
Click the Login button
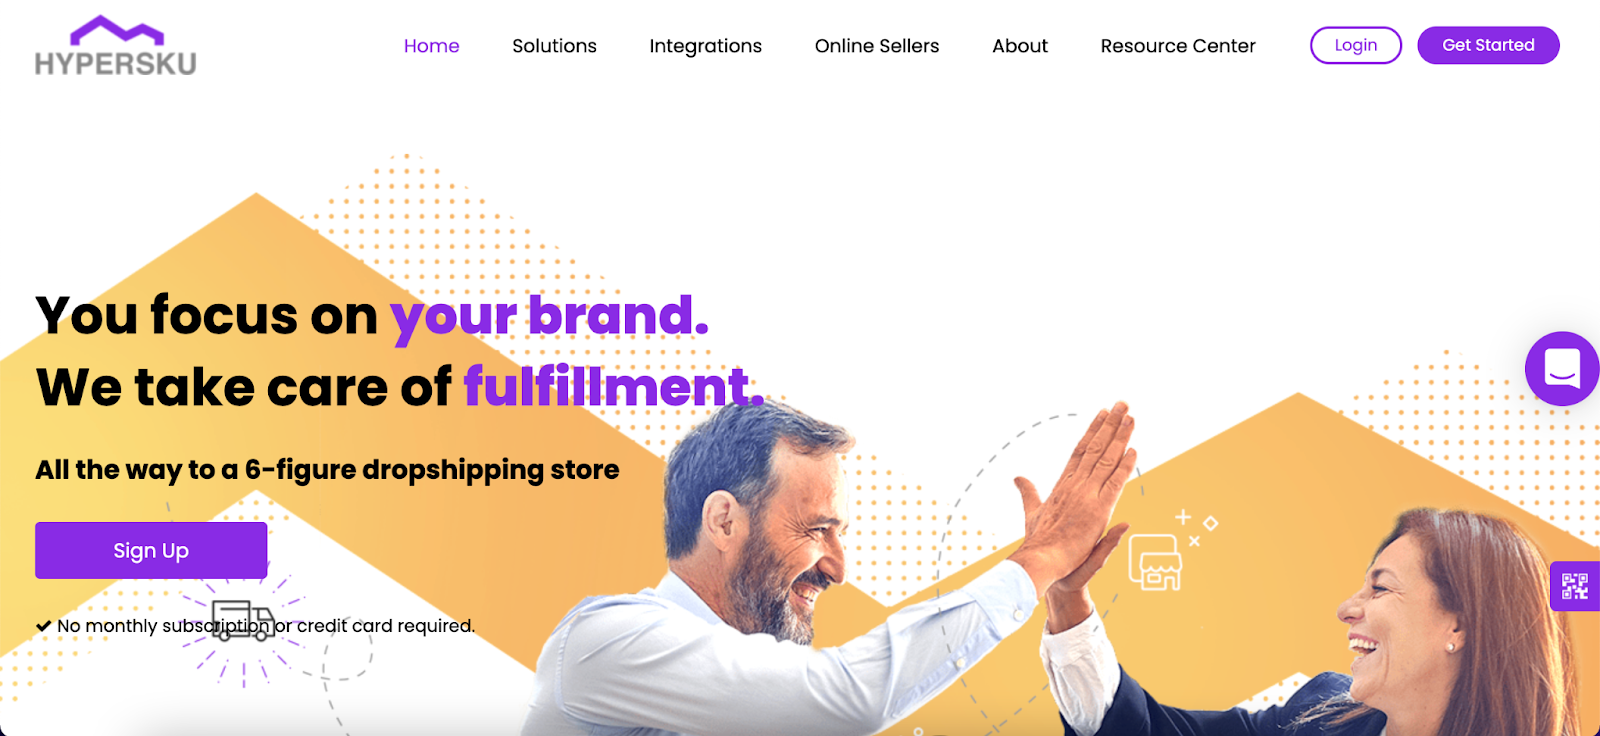tap(1356, 45)
